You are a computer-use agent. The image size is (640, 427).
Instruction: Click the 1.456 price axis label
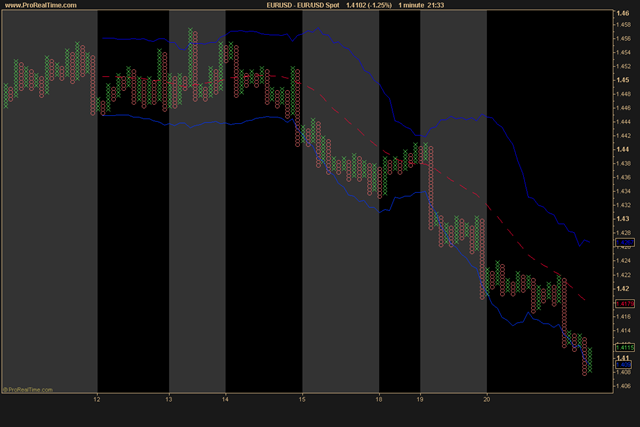coord(624,39)
